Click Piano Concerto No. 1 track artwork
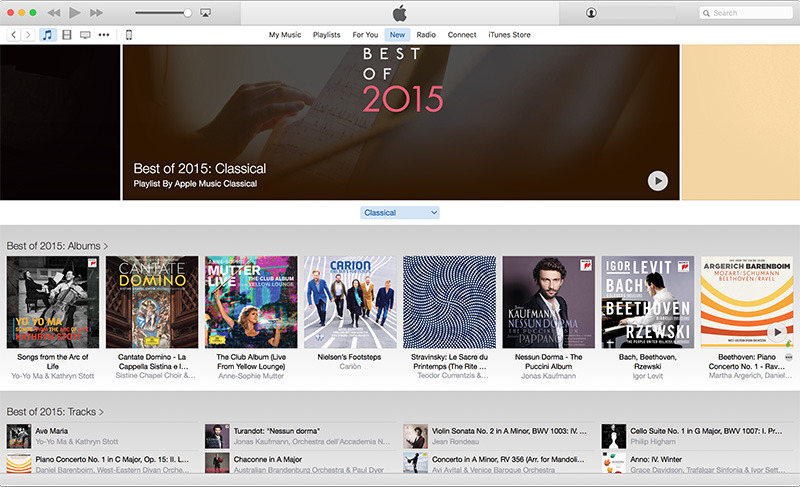800x487 pixels. pyautogui.click(x=19, y=463)
